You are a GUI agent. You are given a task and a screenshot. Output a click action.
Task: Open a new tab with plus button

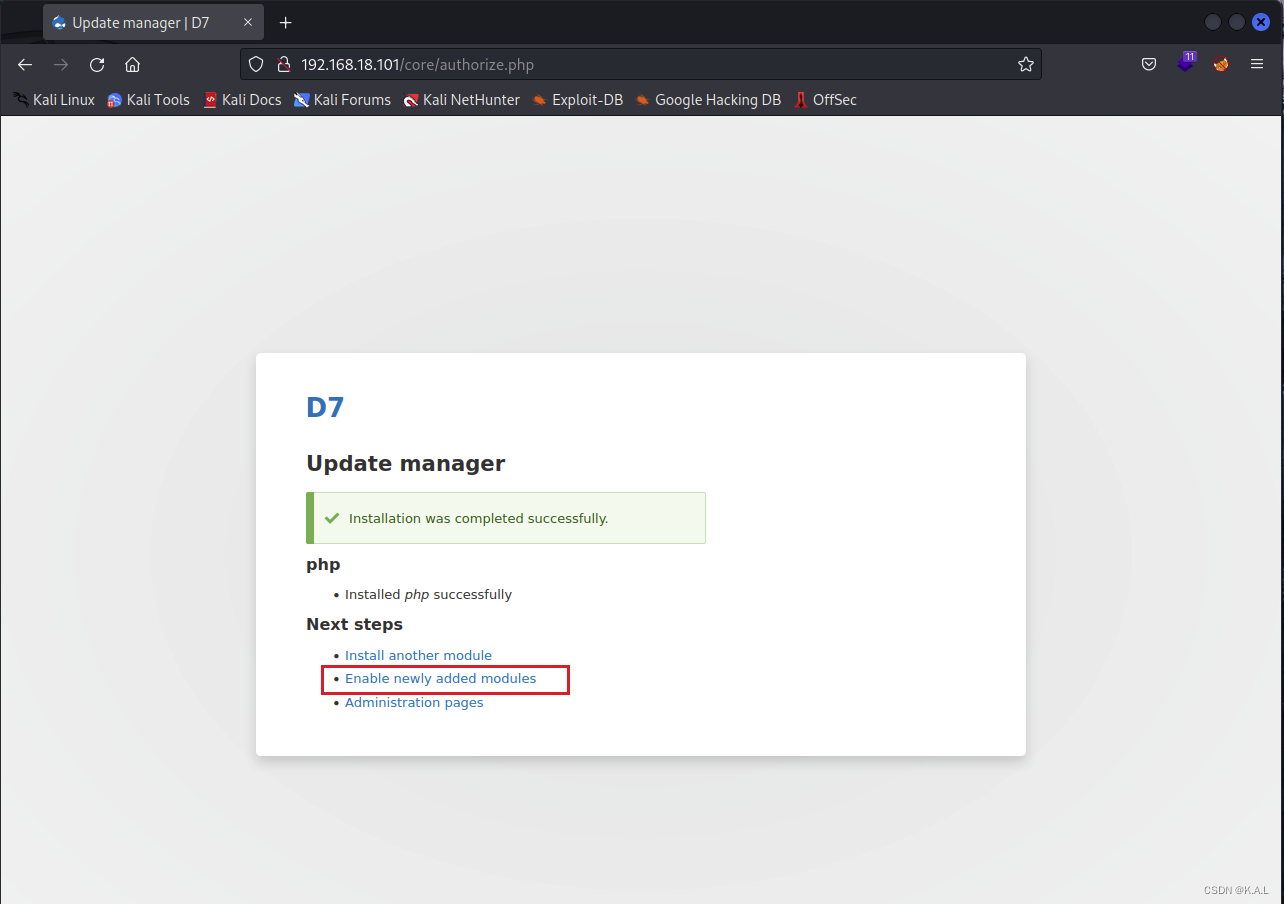[x=285, y=22]
